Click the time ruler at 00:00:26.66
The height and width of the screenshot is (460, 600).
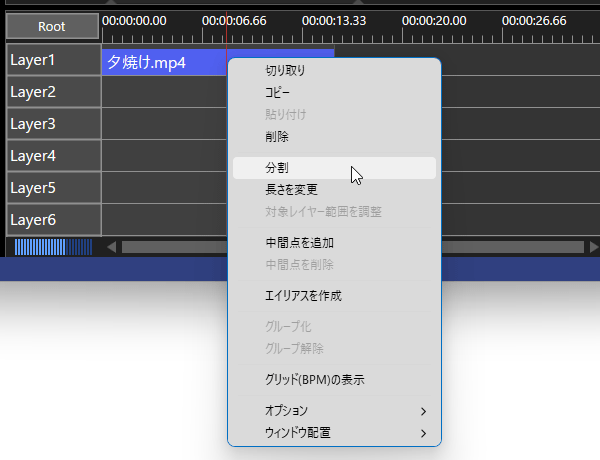534,21
